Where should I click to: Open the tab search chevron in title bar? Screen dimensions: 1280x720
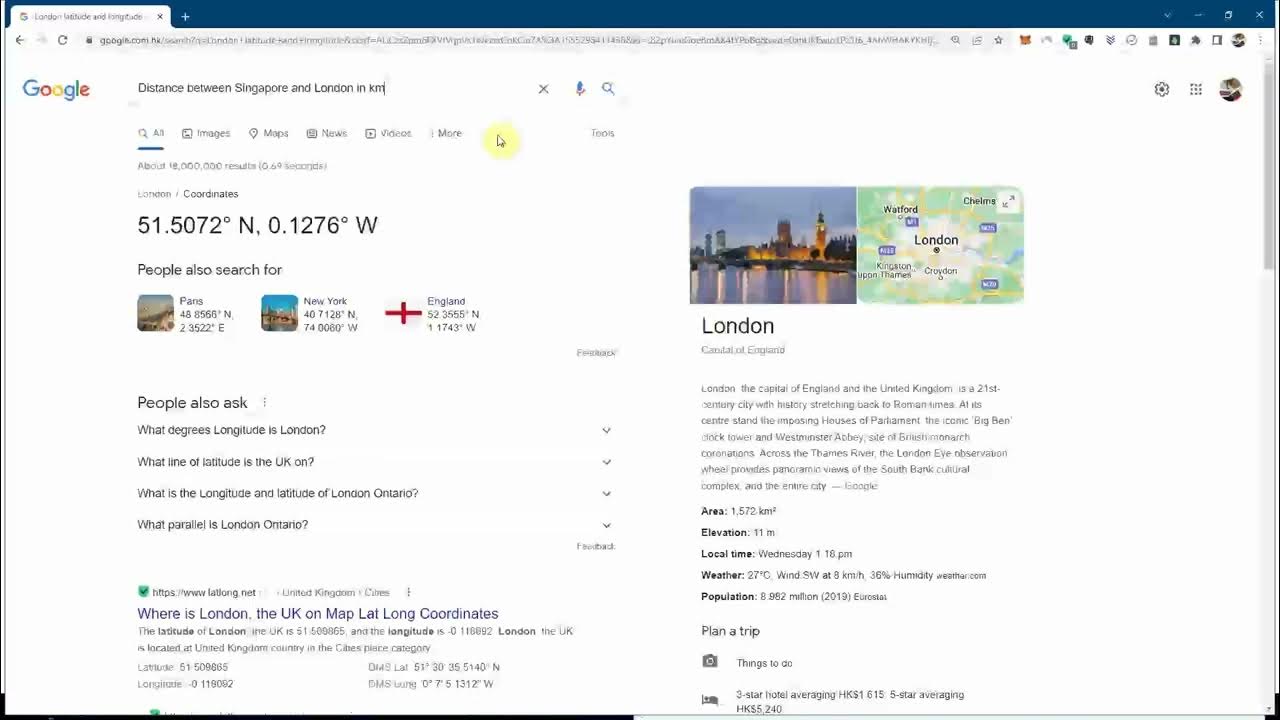pyautogui.click(x=1167, y=15)
